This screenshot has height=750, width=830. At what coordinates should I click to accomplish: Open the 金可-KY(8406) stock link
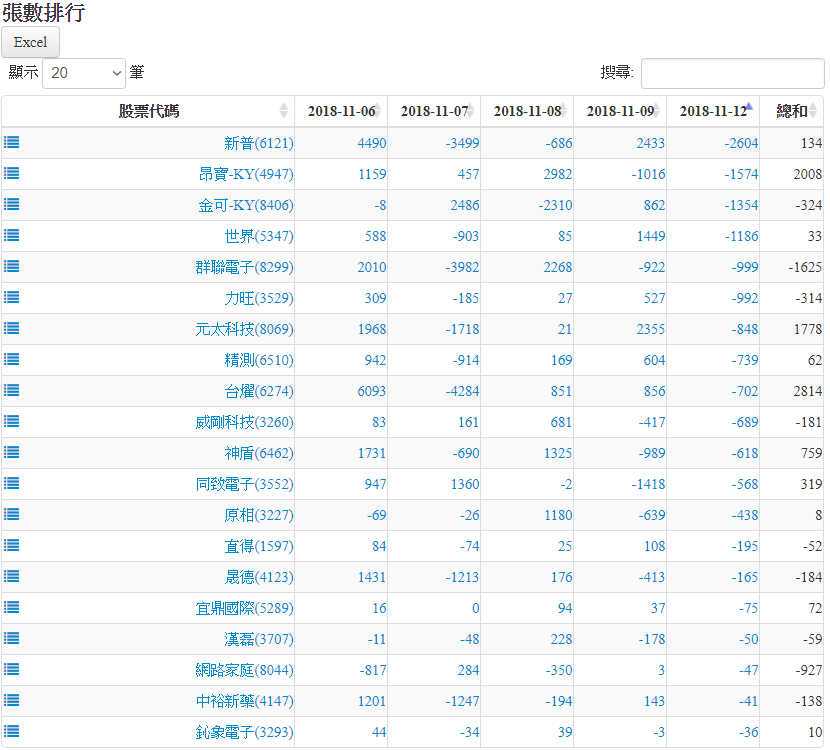[x=245, y=205]
